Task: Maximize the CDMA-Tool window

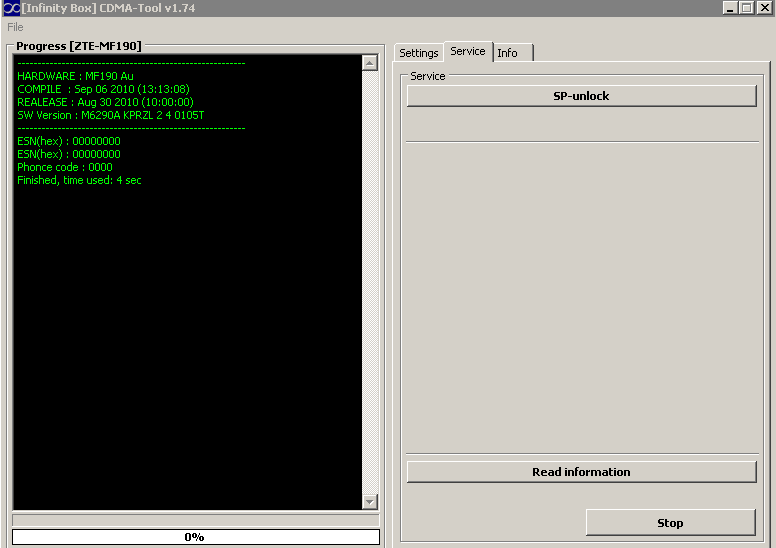Action: pos(747,8)
